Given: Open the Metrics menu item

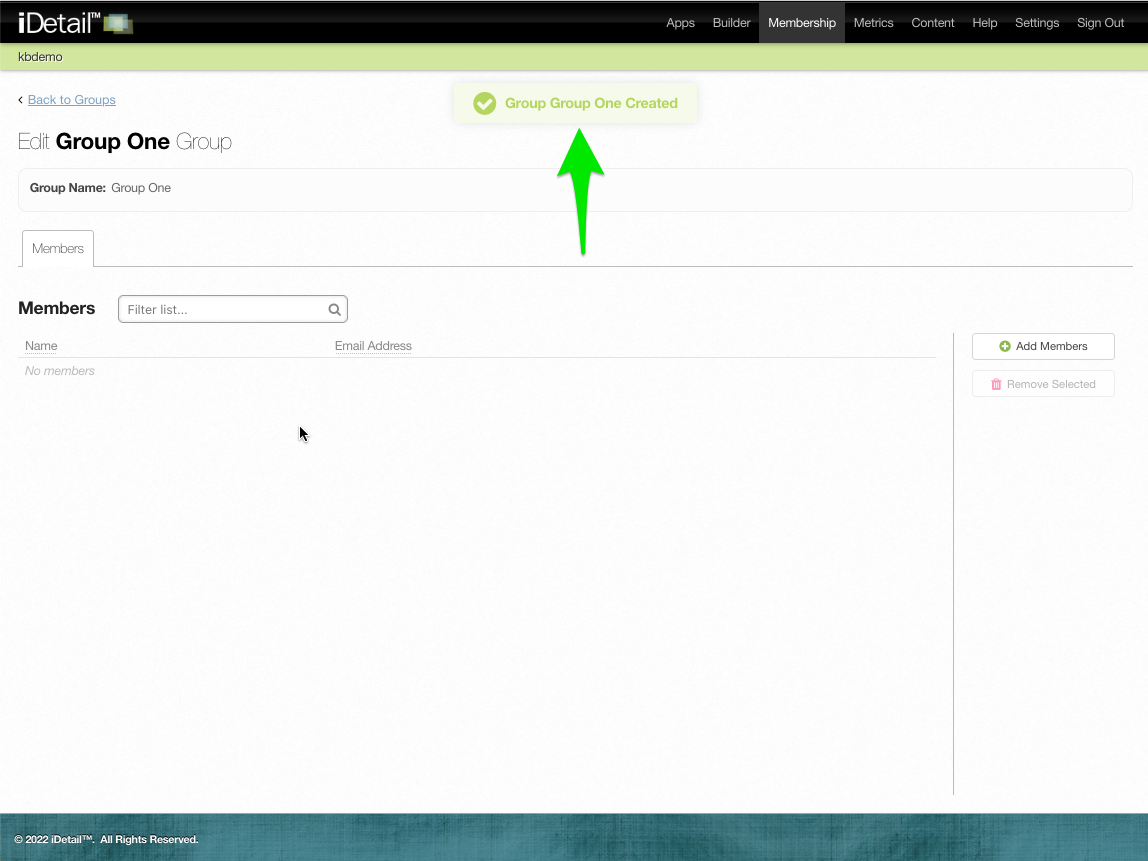Looking at the screenshot, I should (x=873, y=23).
